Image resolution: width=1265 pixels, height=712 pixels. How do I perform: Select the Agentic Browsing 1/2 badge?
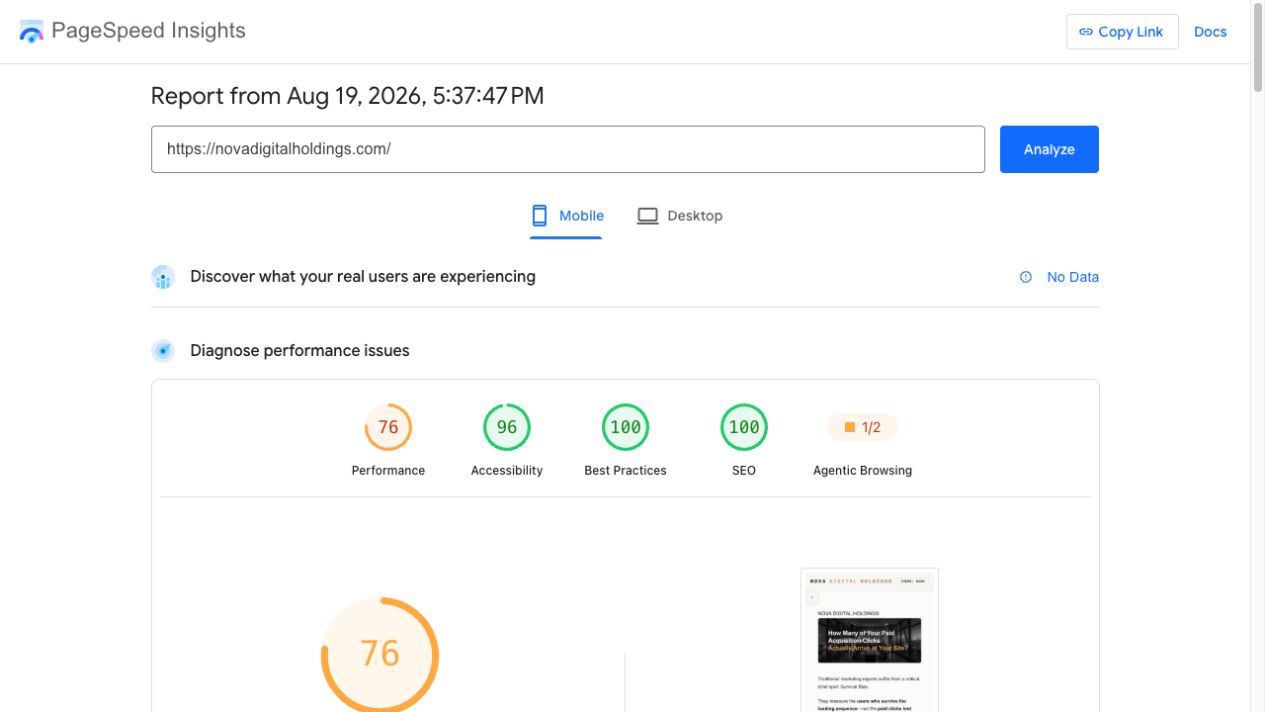862,427
